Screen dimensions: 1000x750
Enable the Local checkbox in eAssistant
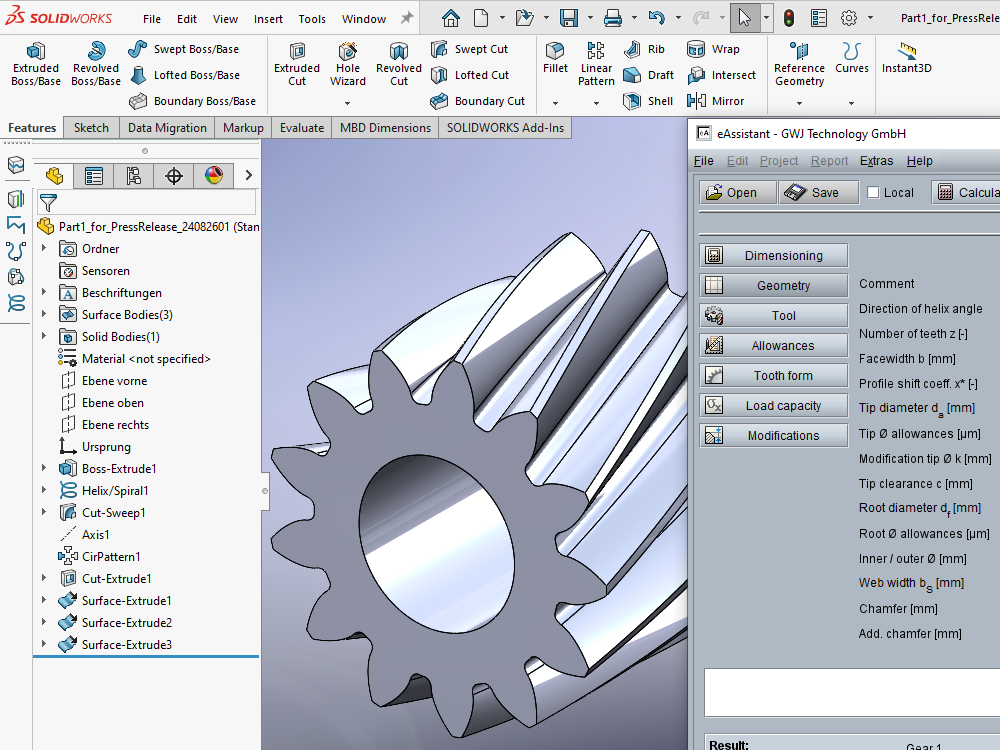click(873, 193)
